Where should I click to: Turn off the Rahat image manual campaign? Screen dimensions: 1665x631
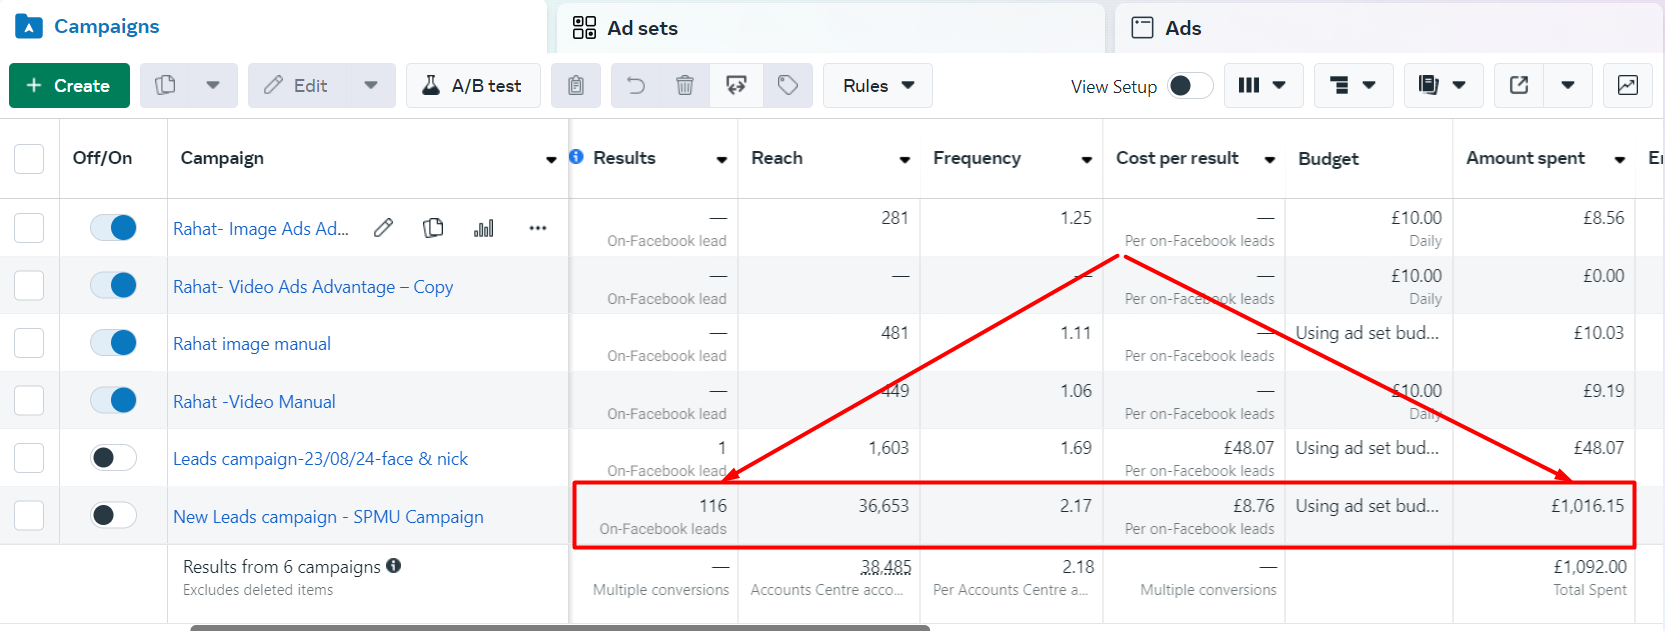click(113, 343)
